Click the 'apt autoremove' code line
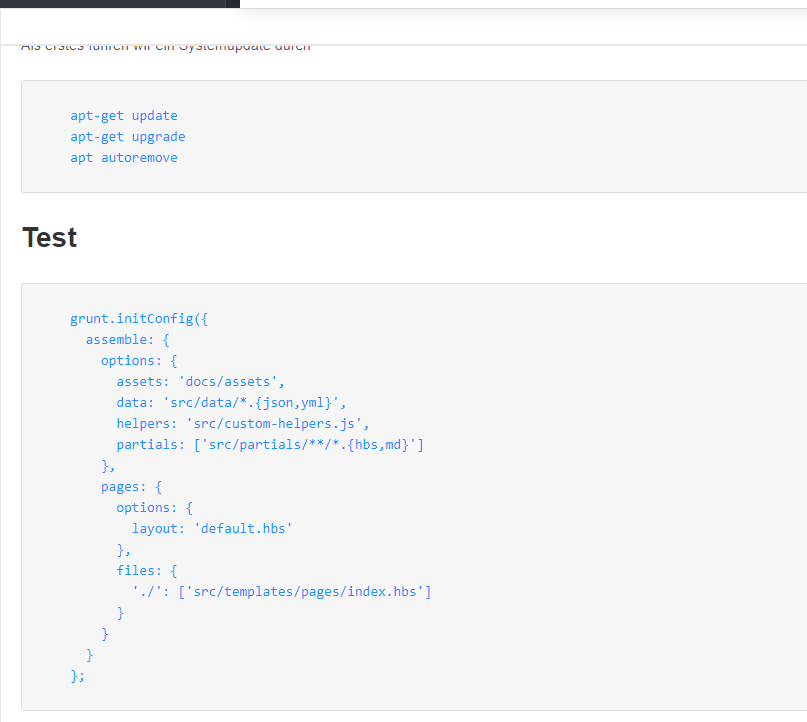 124,158
